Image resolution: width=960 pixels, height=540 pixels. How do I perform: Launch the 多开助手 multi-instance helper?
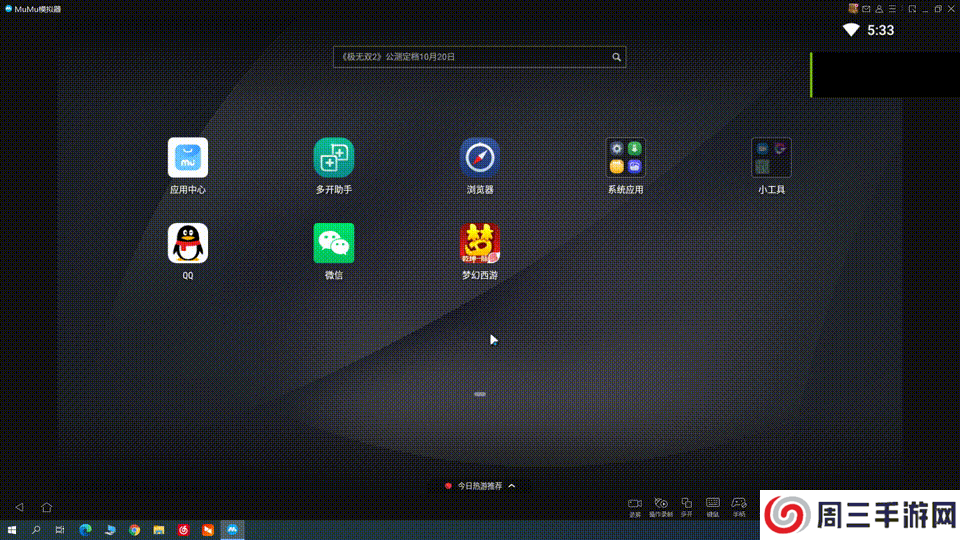[334, 158]
